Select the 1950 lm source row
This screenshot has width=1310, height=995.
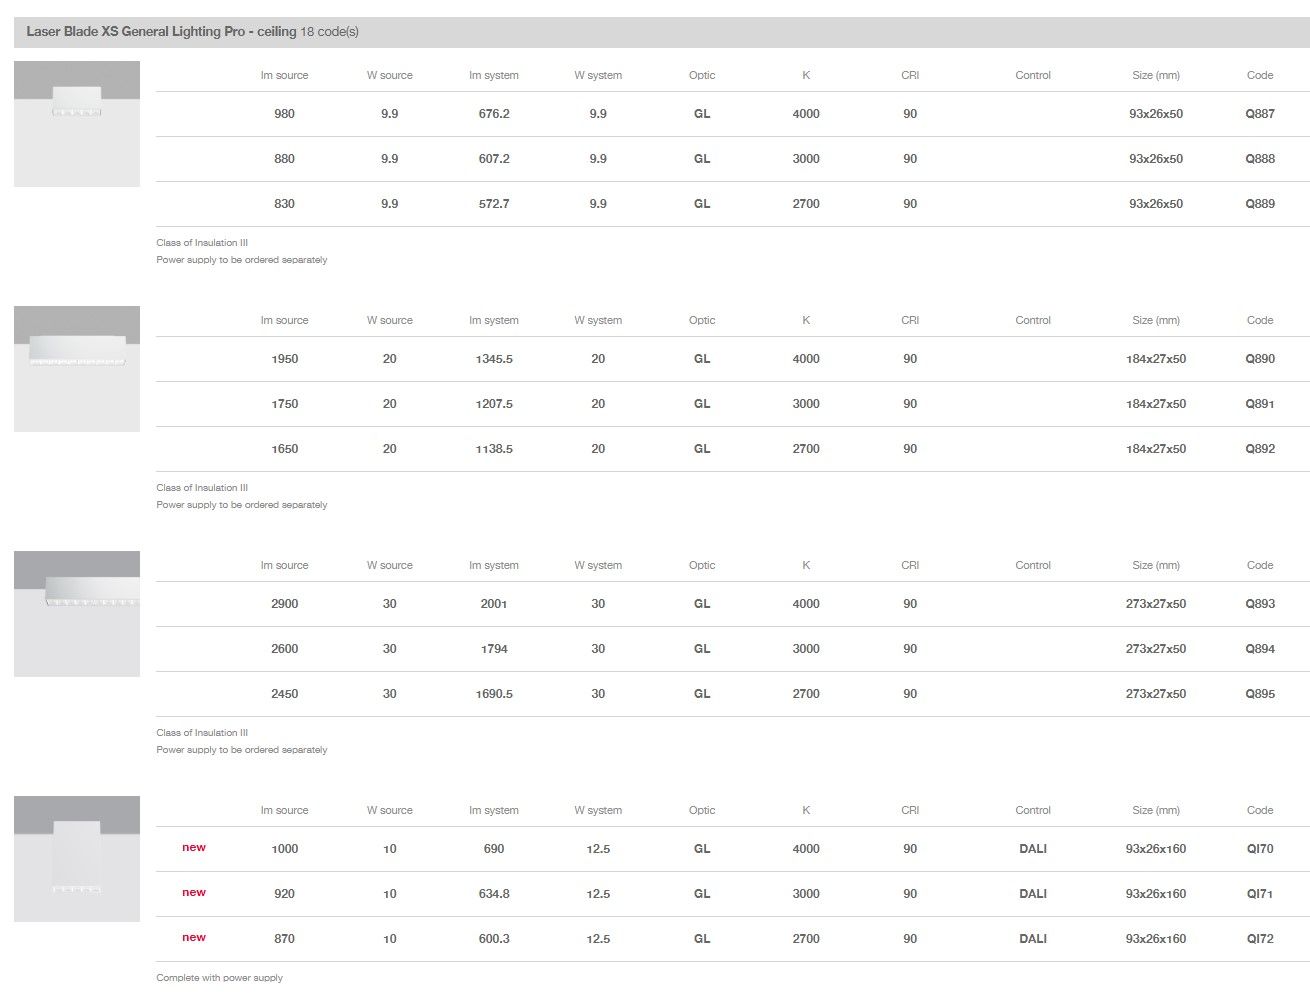285,359
